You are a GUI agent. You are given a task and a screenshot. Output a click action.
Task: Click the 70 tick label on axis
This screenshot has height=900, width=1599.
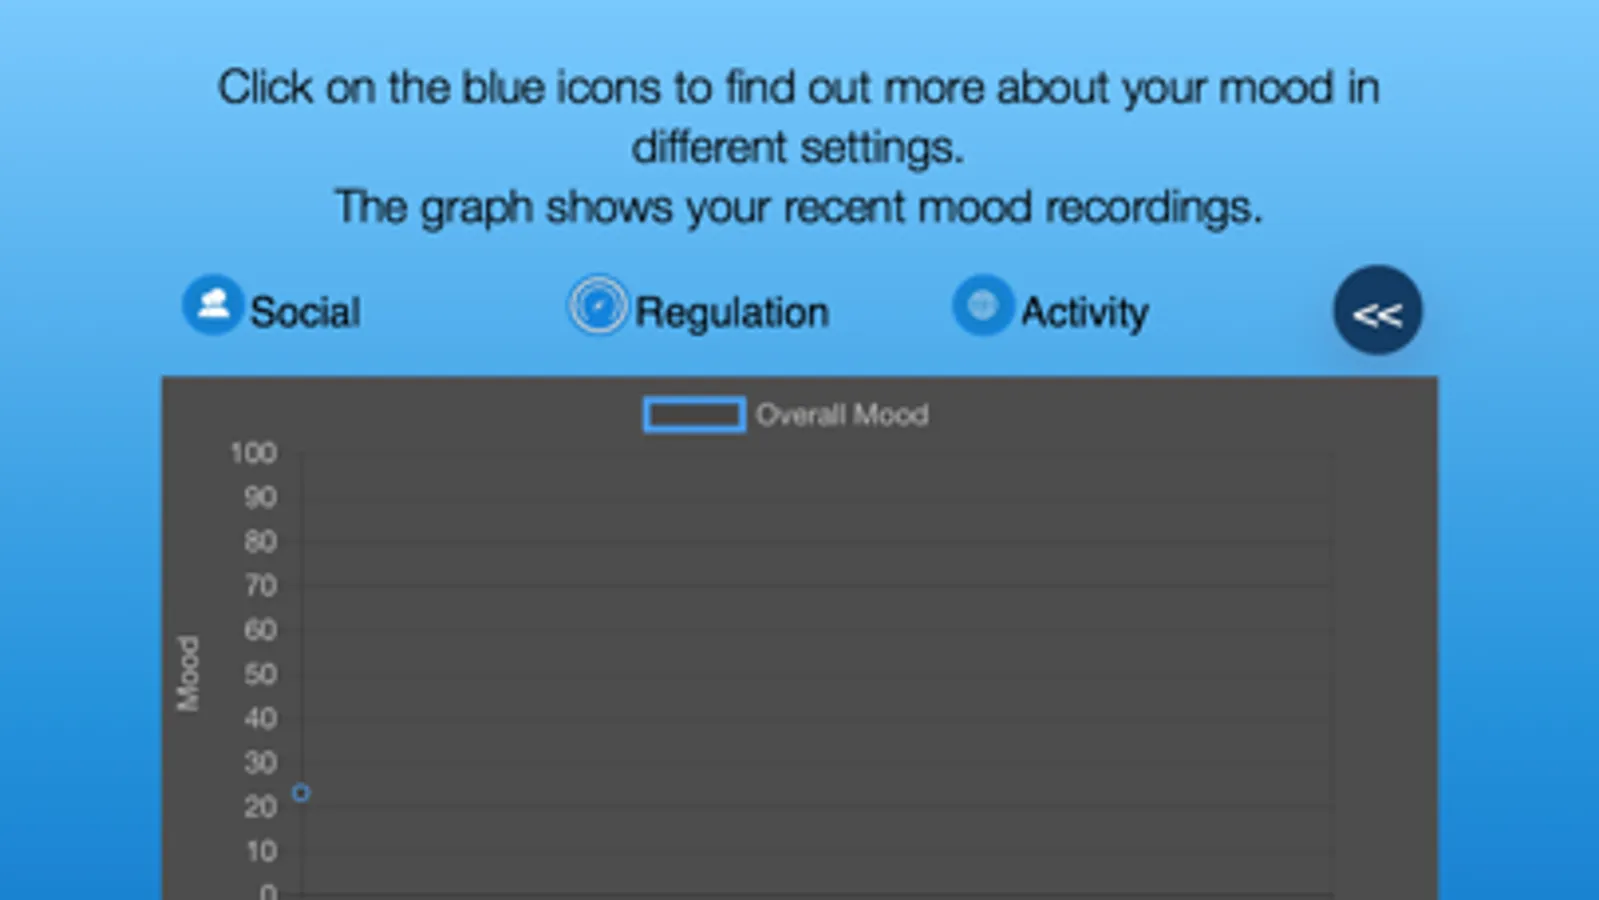pos(260,585)
